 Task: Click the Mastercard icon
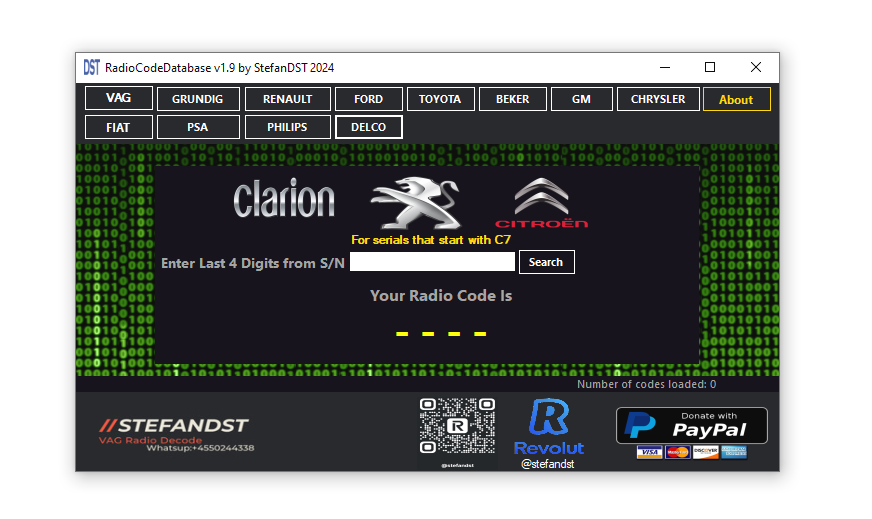[x=677, y=452]
